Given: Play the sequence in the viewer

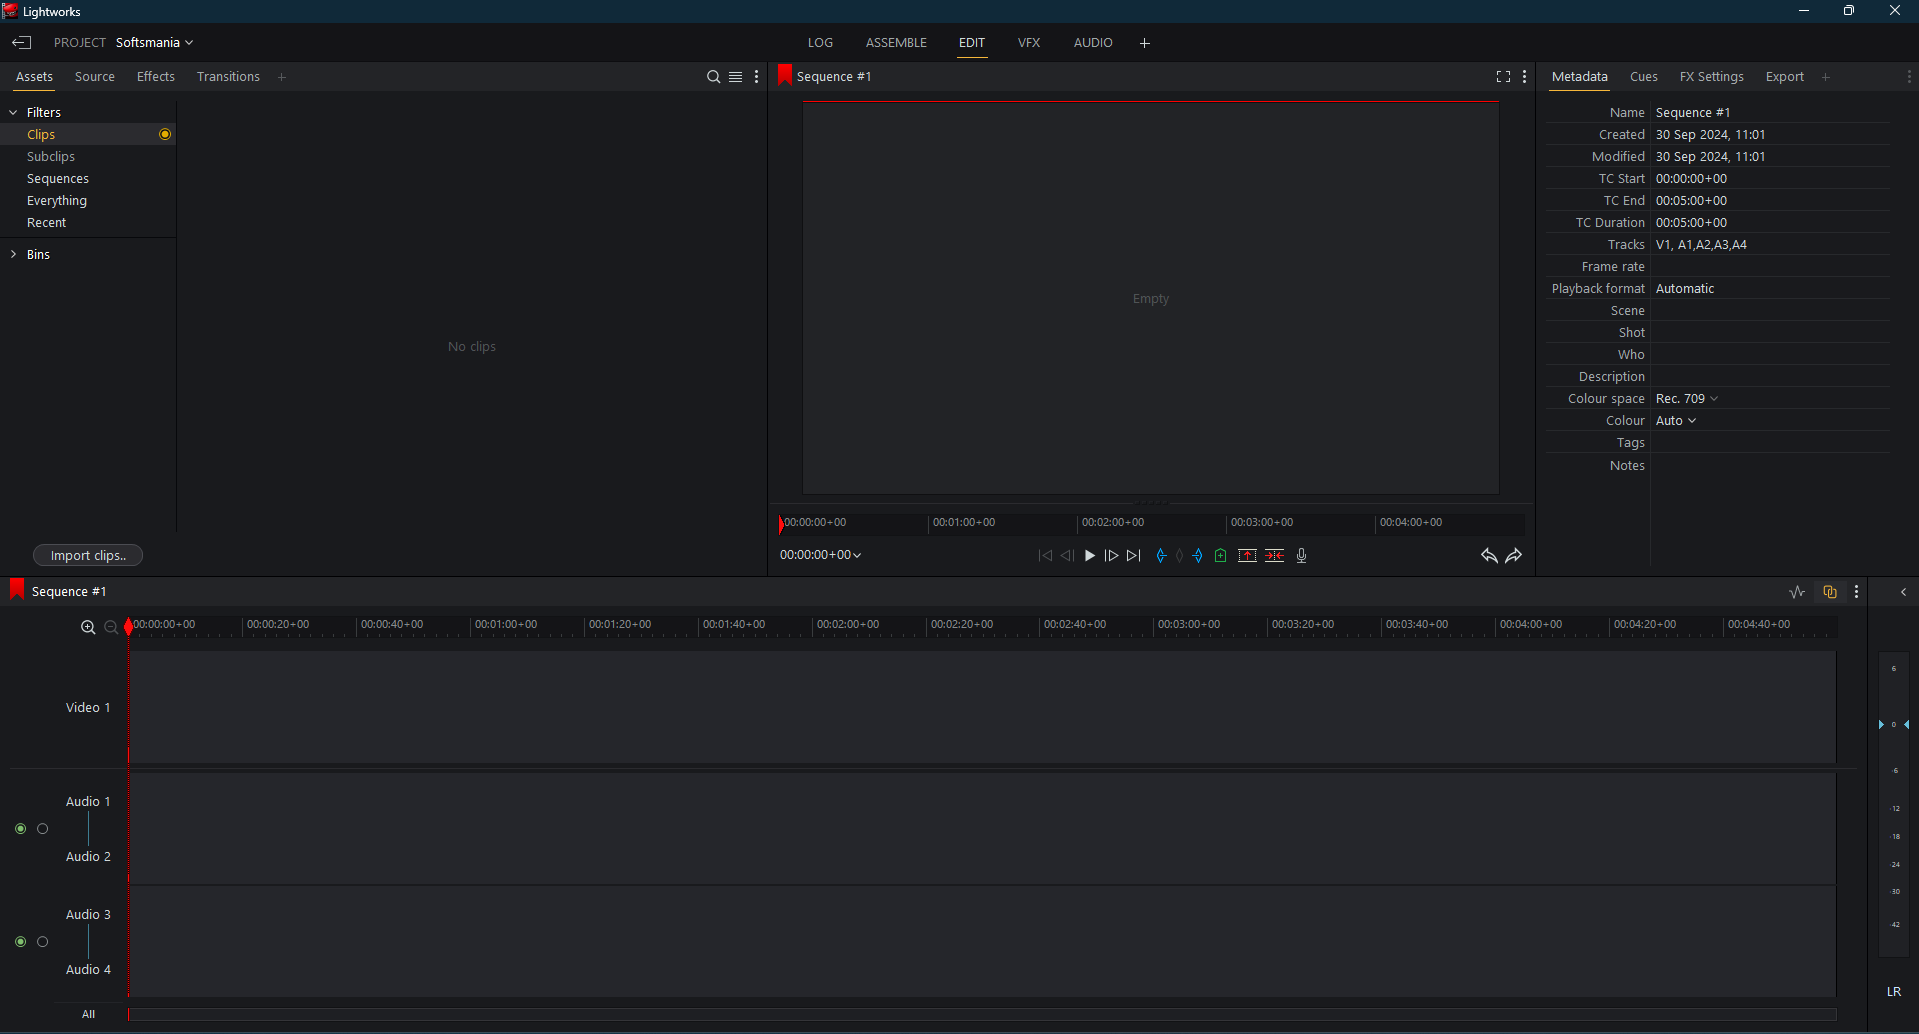Looking at the screenshot, I should [1090, 556].
